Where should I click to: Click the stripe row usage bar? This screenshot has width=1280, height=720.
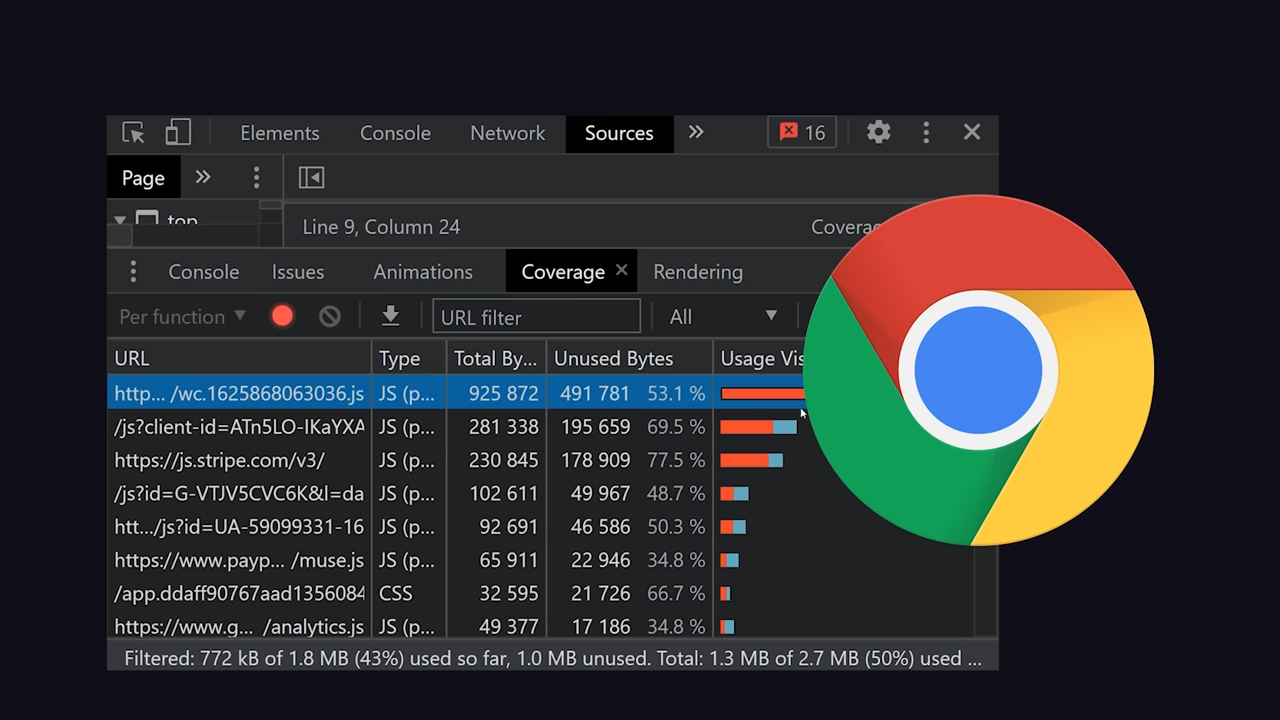coord(751,460)
